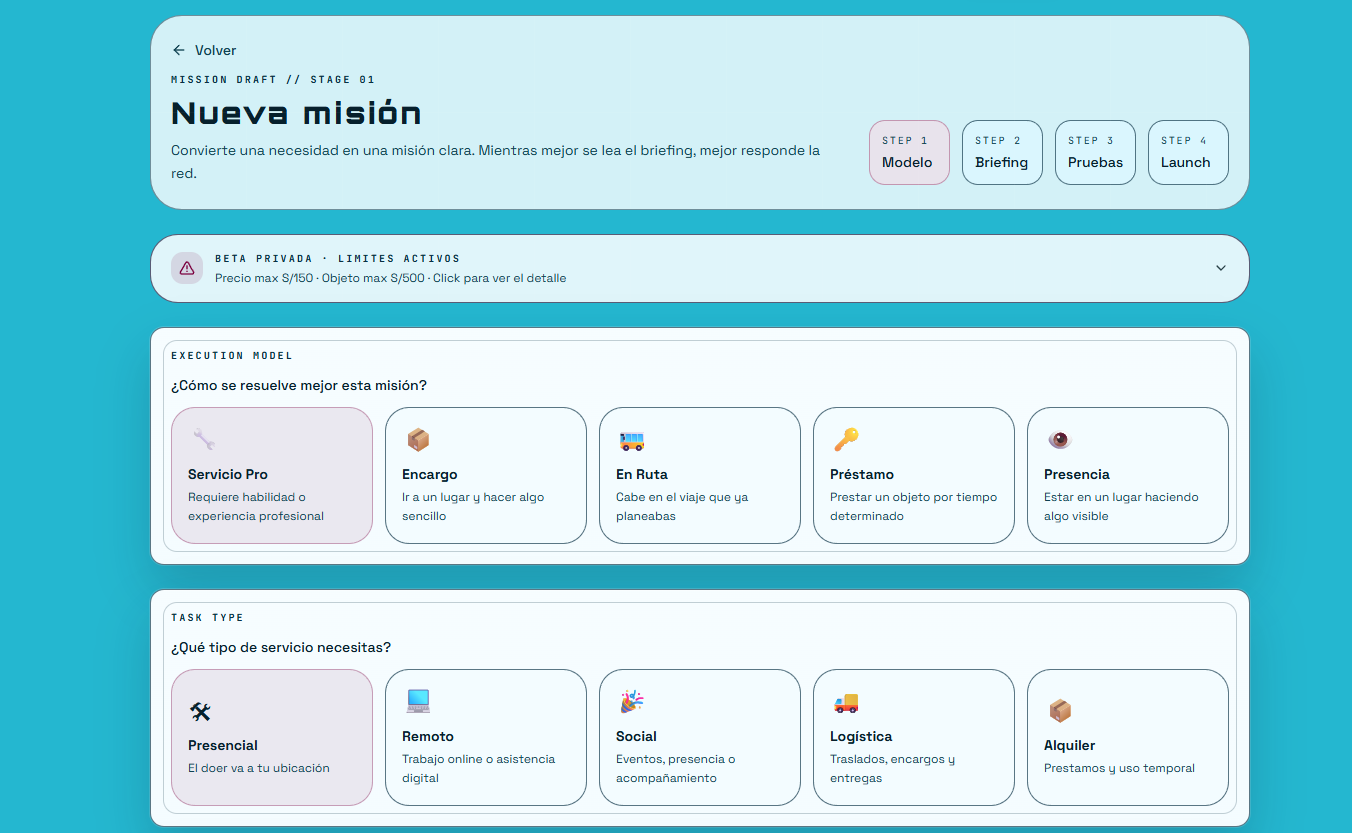1352x833 pixels.
Task: Click the warning triangle icon in beta banner
Action: (x=187, y=268)
